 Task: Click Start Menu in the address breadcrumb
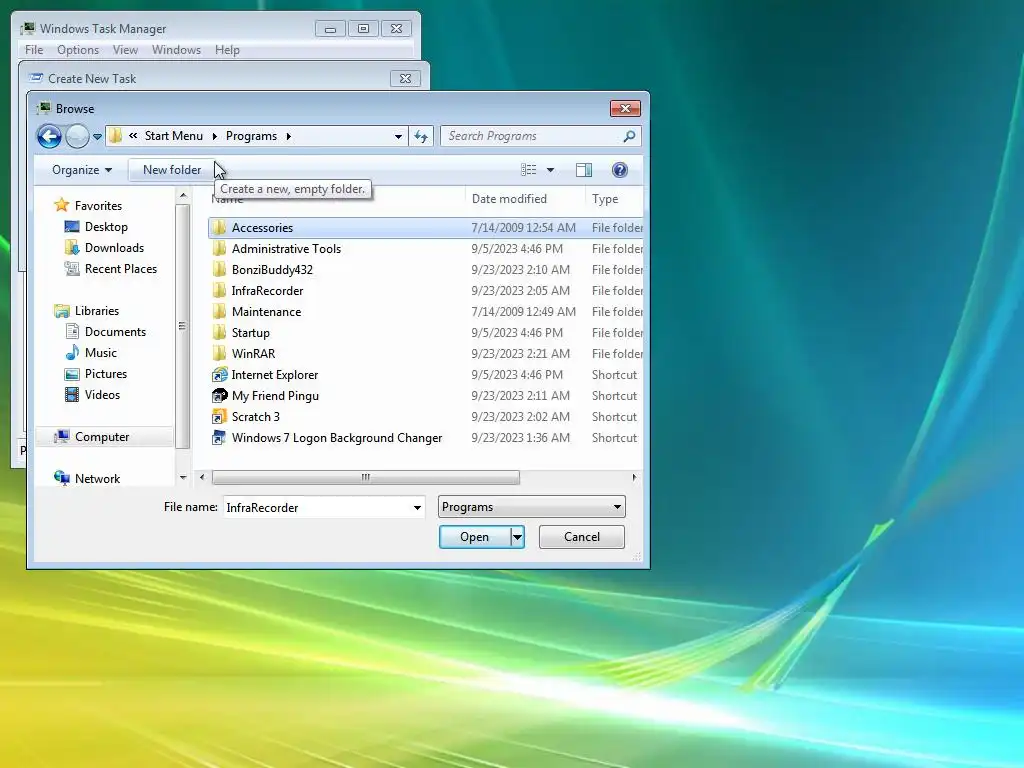coord(174,136)
